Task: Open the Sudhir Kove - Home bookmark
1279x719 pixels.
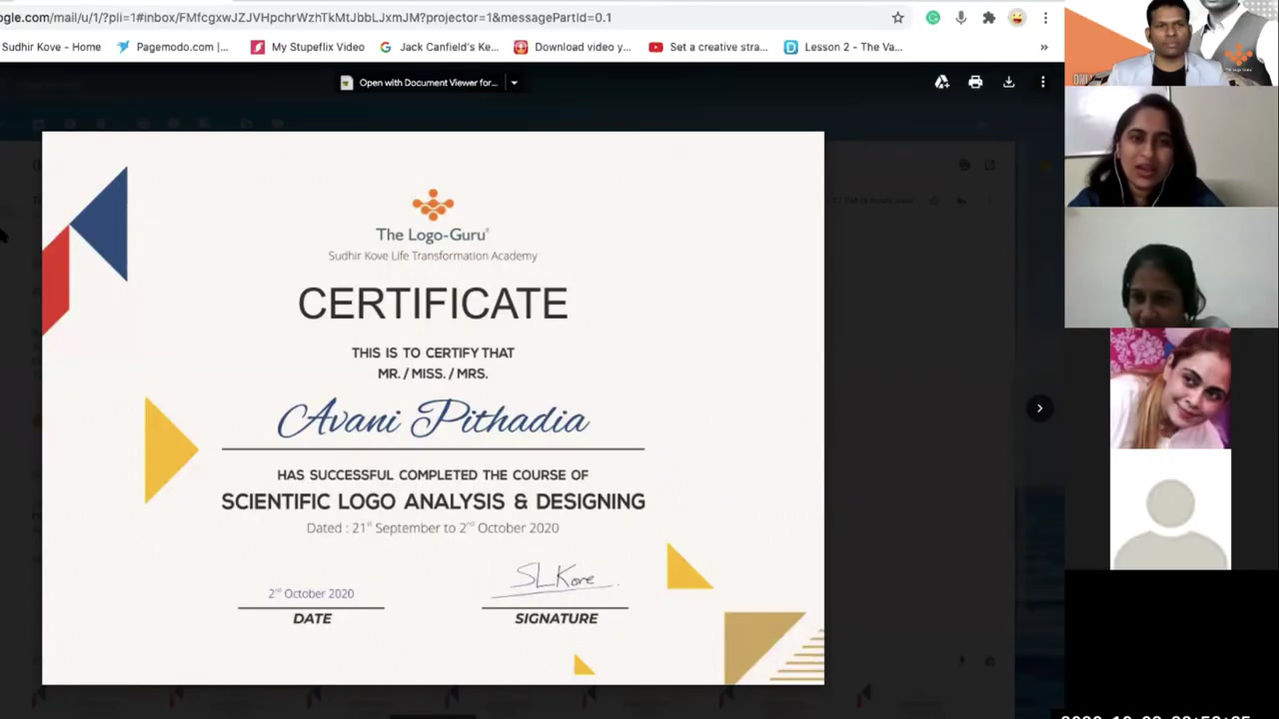Action: [x=51, y=47]
